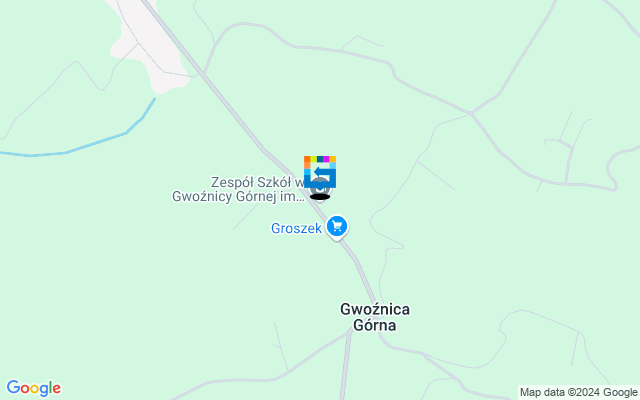Click the black oval marker shadow
Screen dimensions: 640x400
pos(320,197)
